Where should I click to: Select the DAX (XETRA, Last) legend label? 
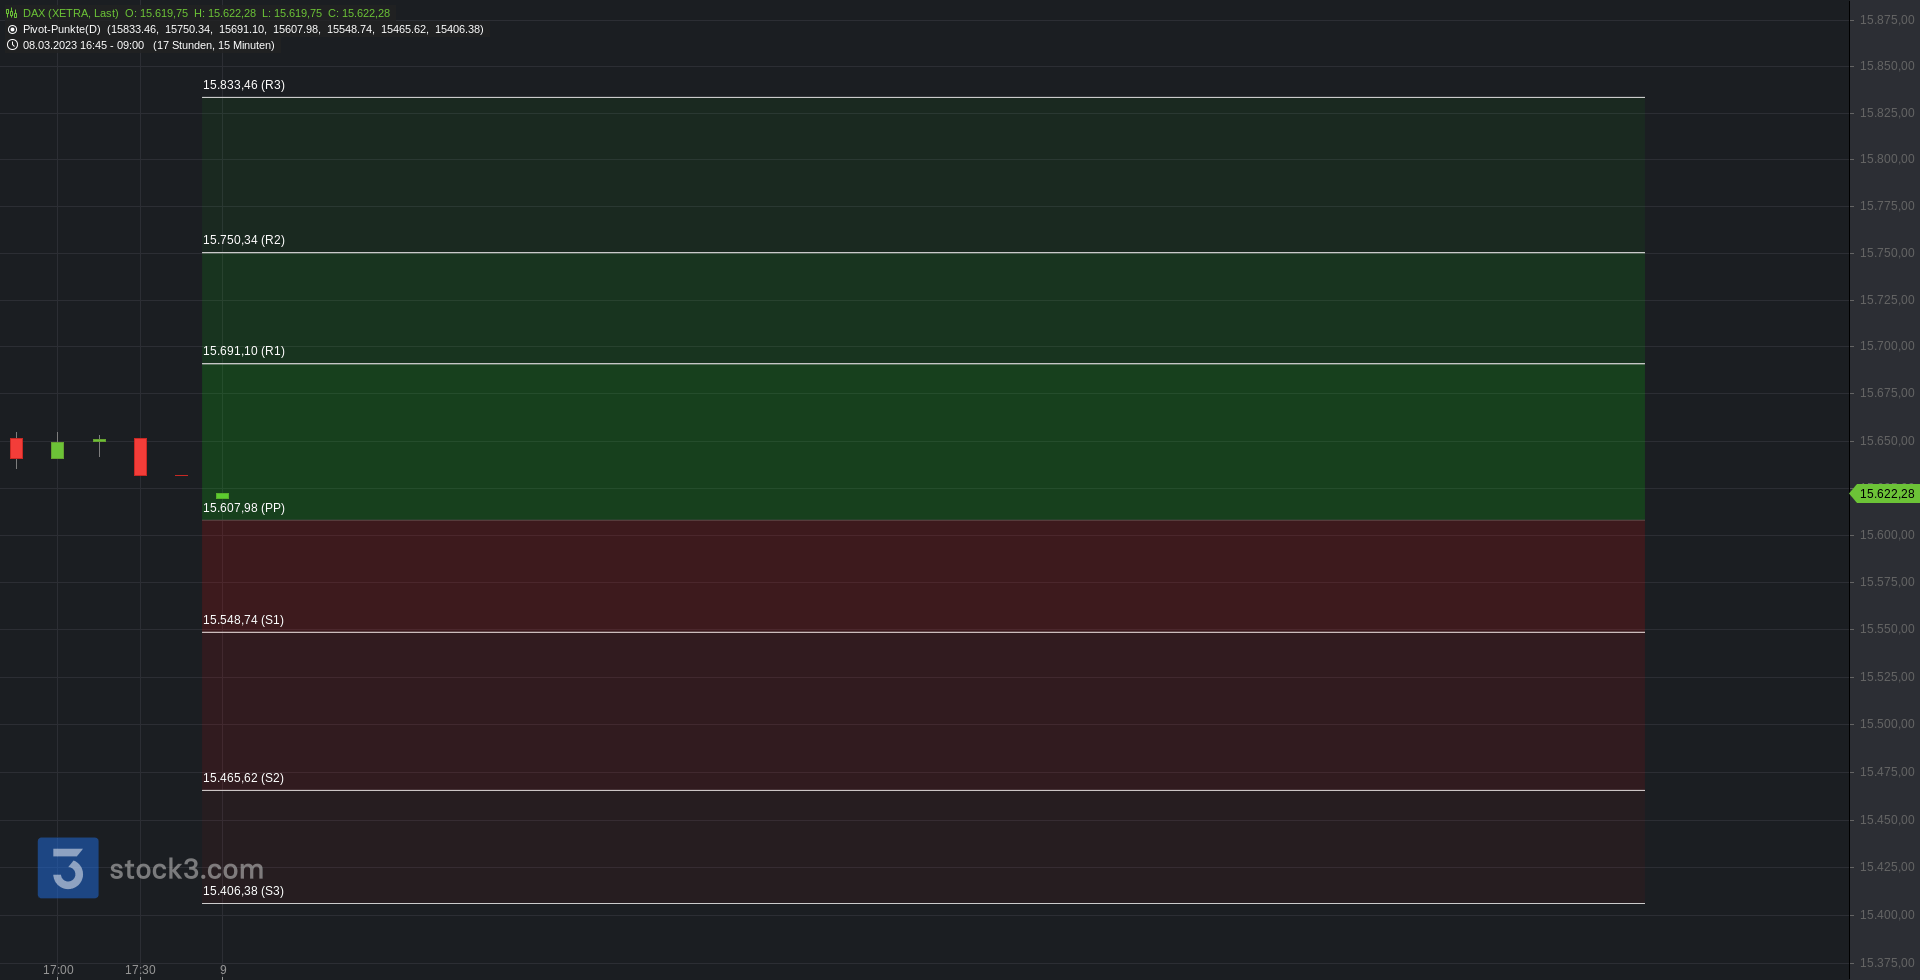[71, 13]
